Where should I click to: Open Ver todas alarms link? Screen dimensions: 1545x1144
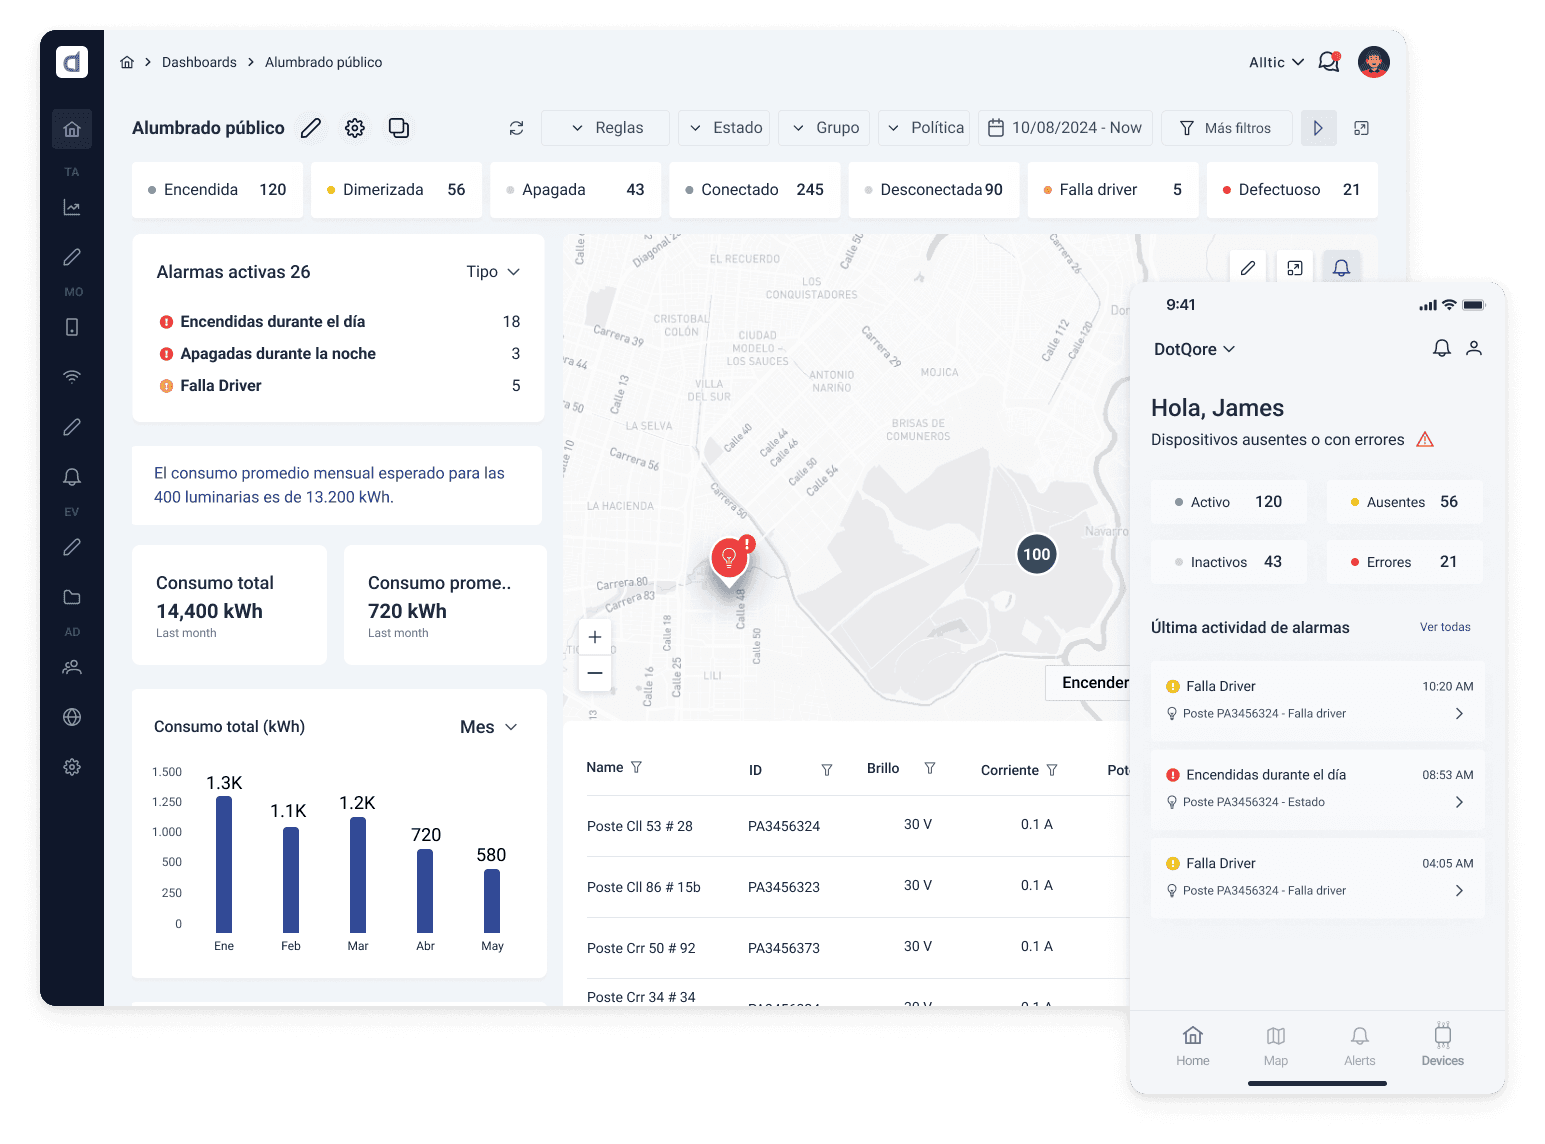[x=1445, y=627]
